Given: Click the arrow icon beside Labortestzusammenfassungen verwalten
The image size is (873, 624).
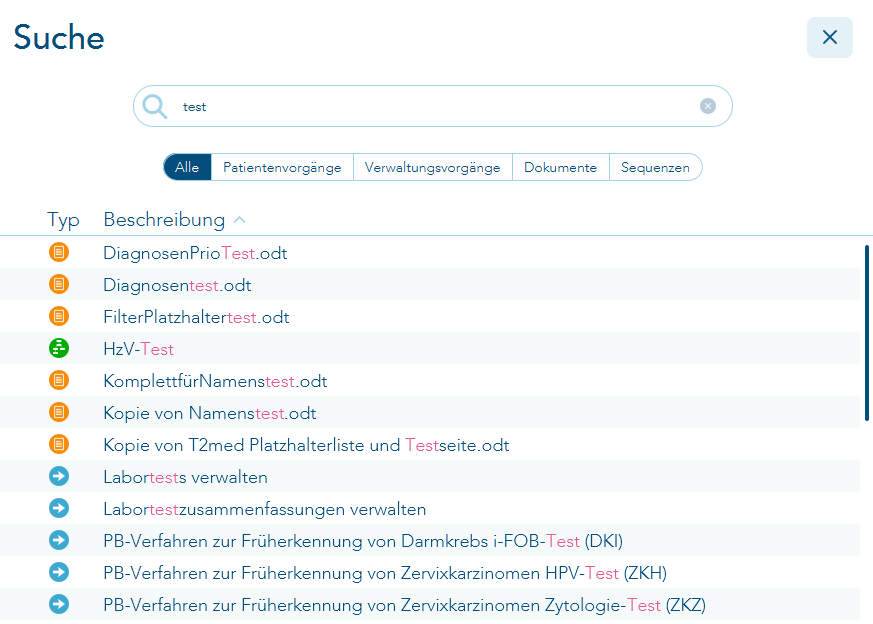Looking at the screenshot, I should (x=59, y=509).
